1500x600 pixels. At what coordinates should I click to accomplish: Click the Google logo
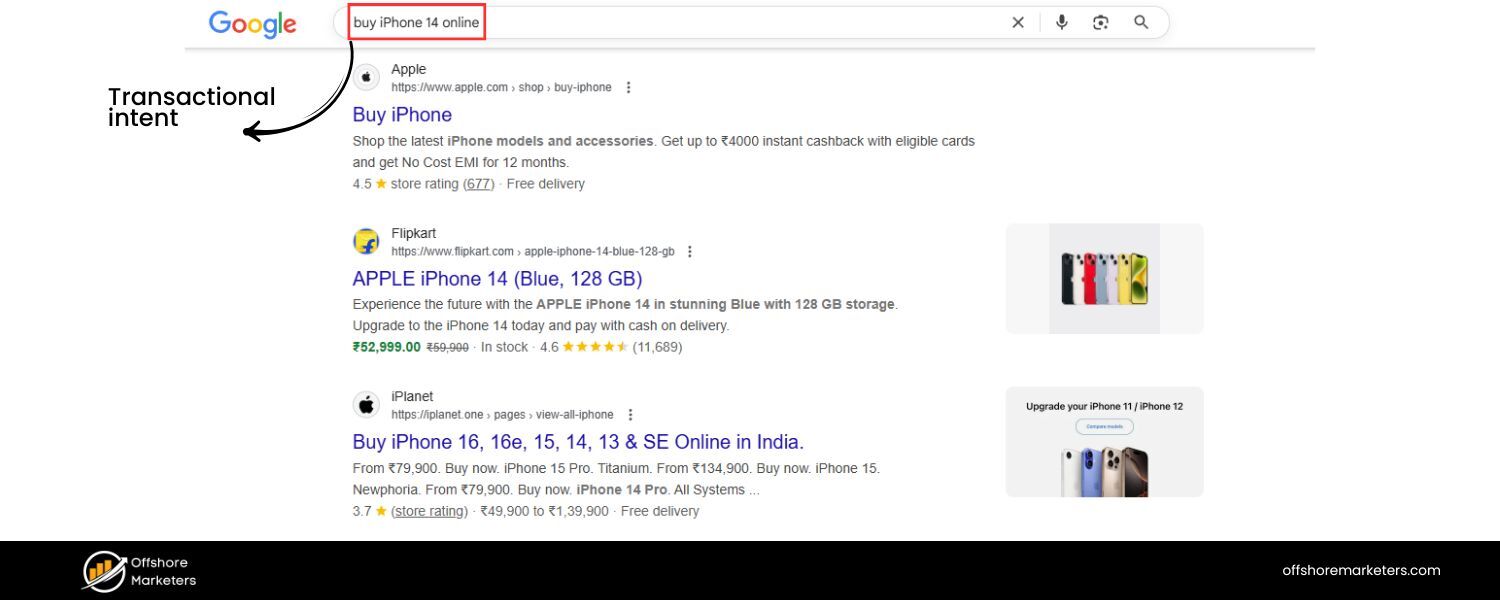(252, 24)
